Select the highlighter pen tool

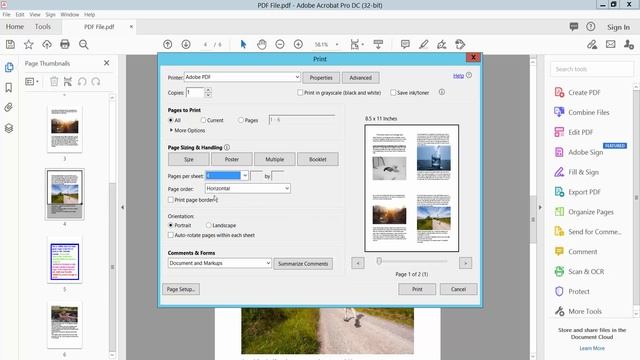coord(424,44)
